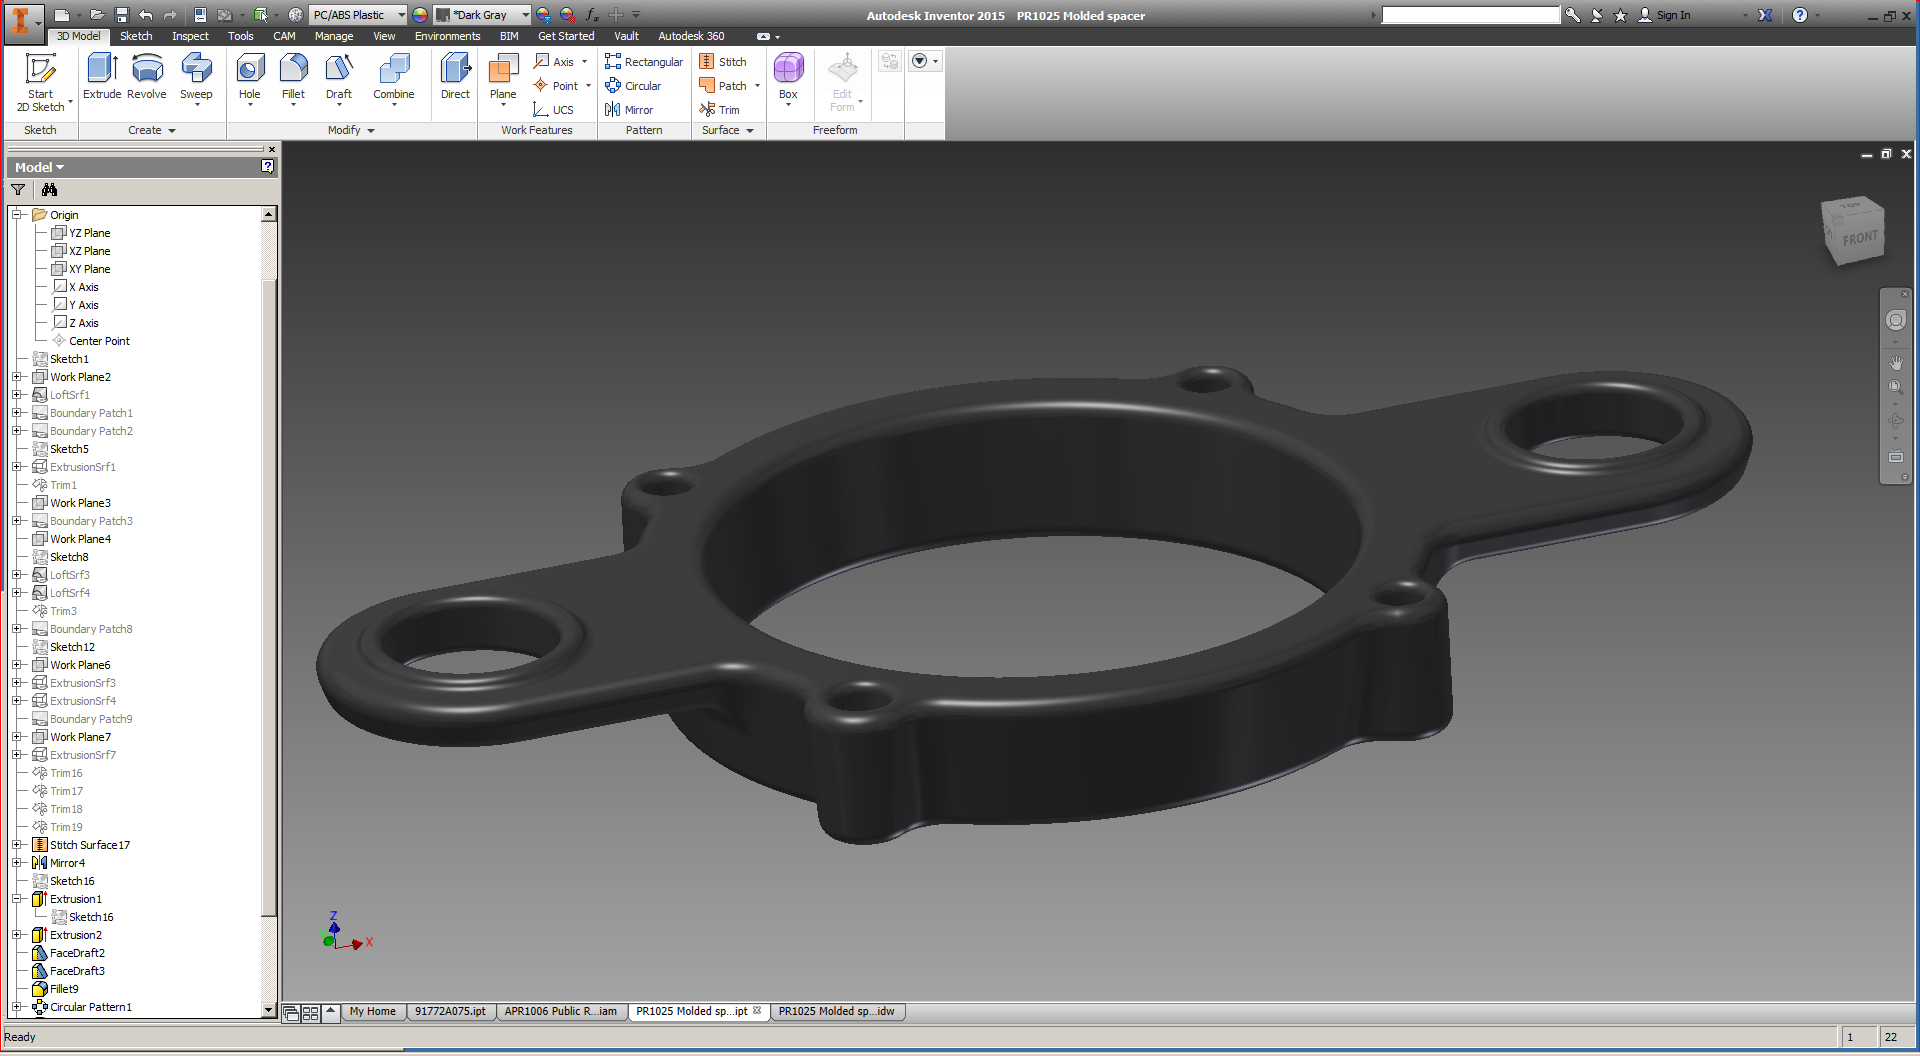Switch to PR1025 Molded sp...idw tab

[837, 1012]
